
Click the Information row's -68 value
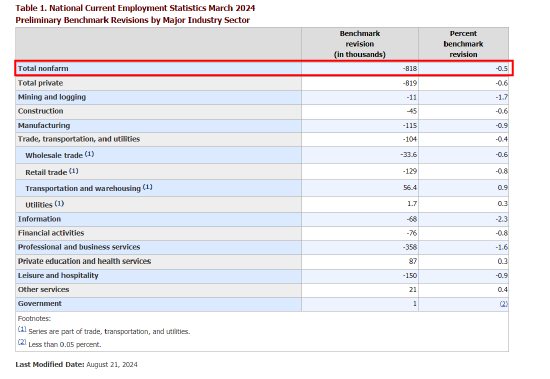[x=411, y=219]
